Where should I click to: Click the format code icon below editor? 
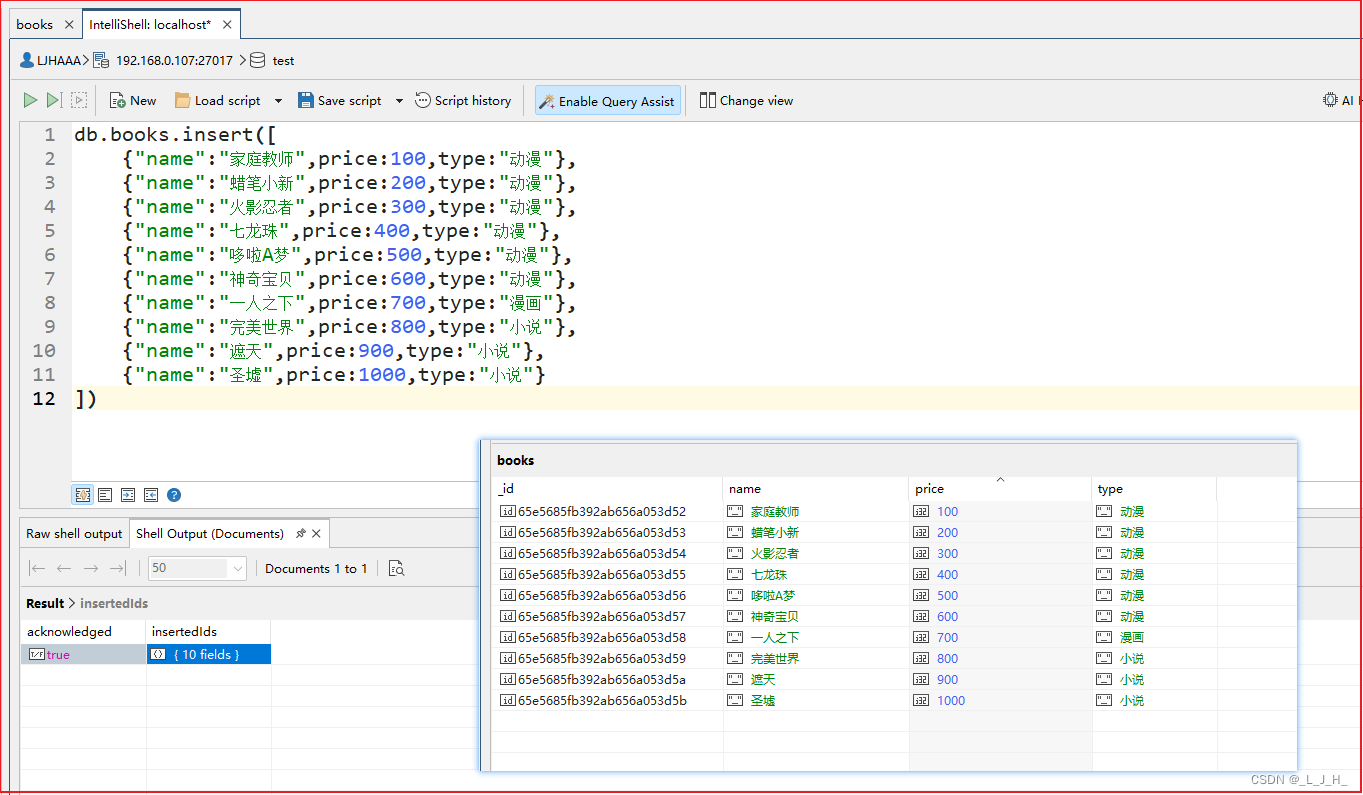tap(105, 494)
